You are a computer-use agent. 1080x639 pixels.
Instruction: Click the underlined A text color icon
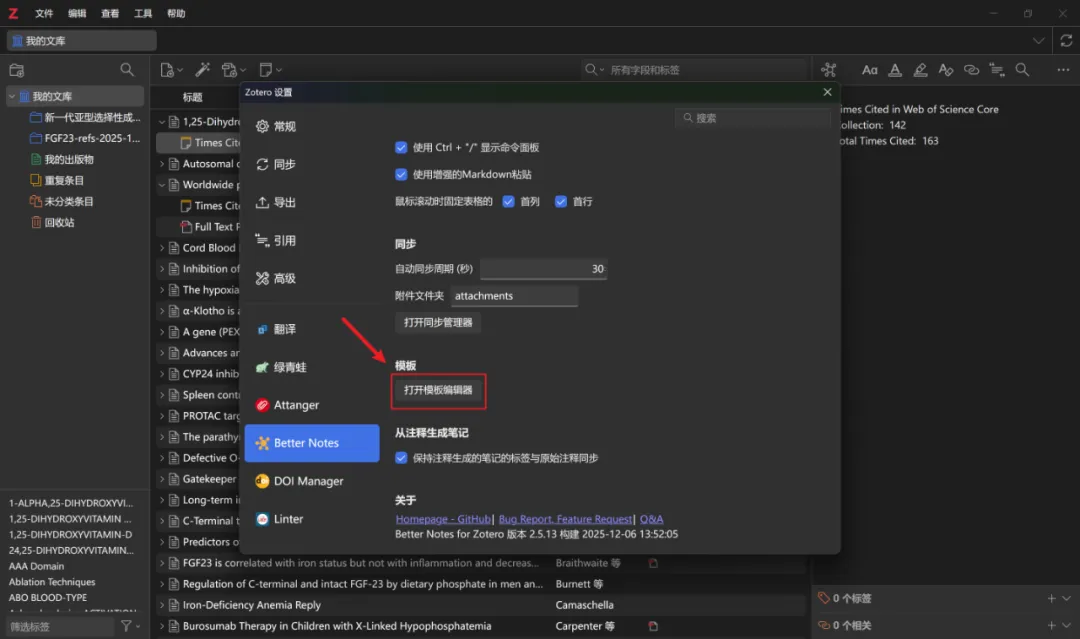(x=895, y=70)
